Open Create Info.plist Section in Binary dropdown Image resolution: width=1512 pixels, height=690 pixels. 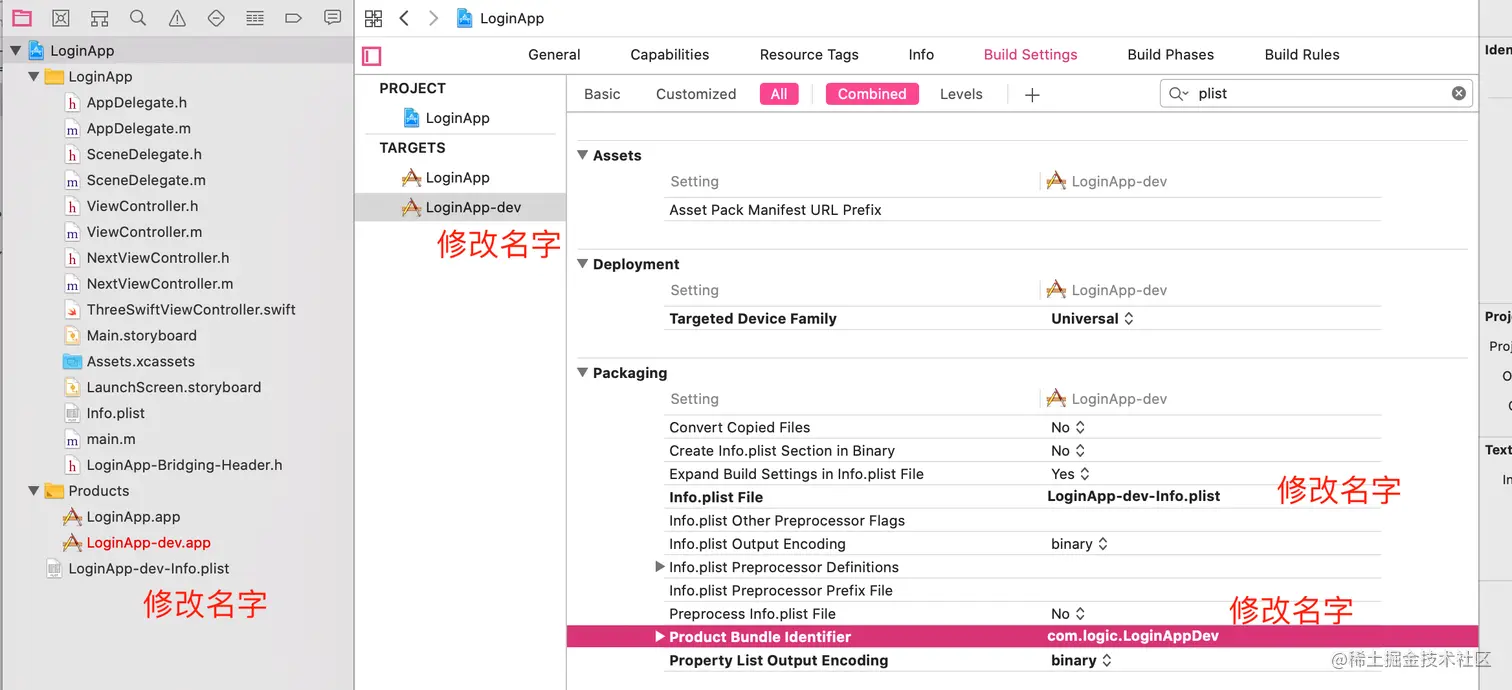(x=1068, y=450)
